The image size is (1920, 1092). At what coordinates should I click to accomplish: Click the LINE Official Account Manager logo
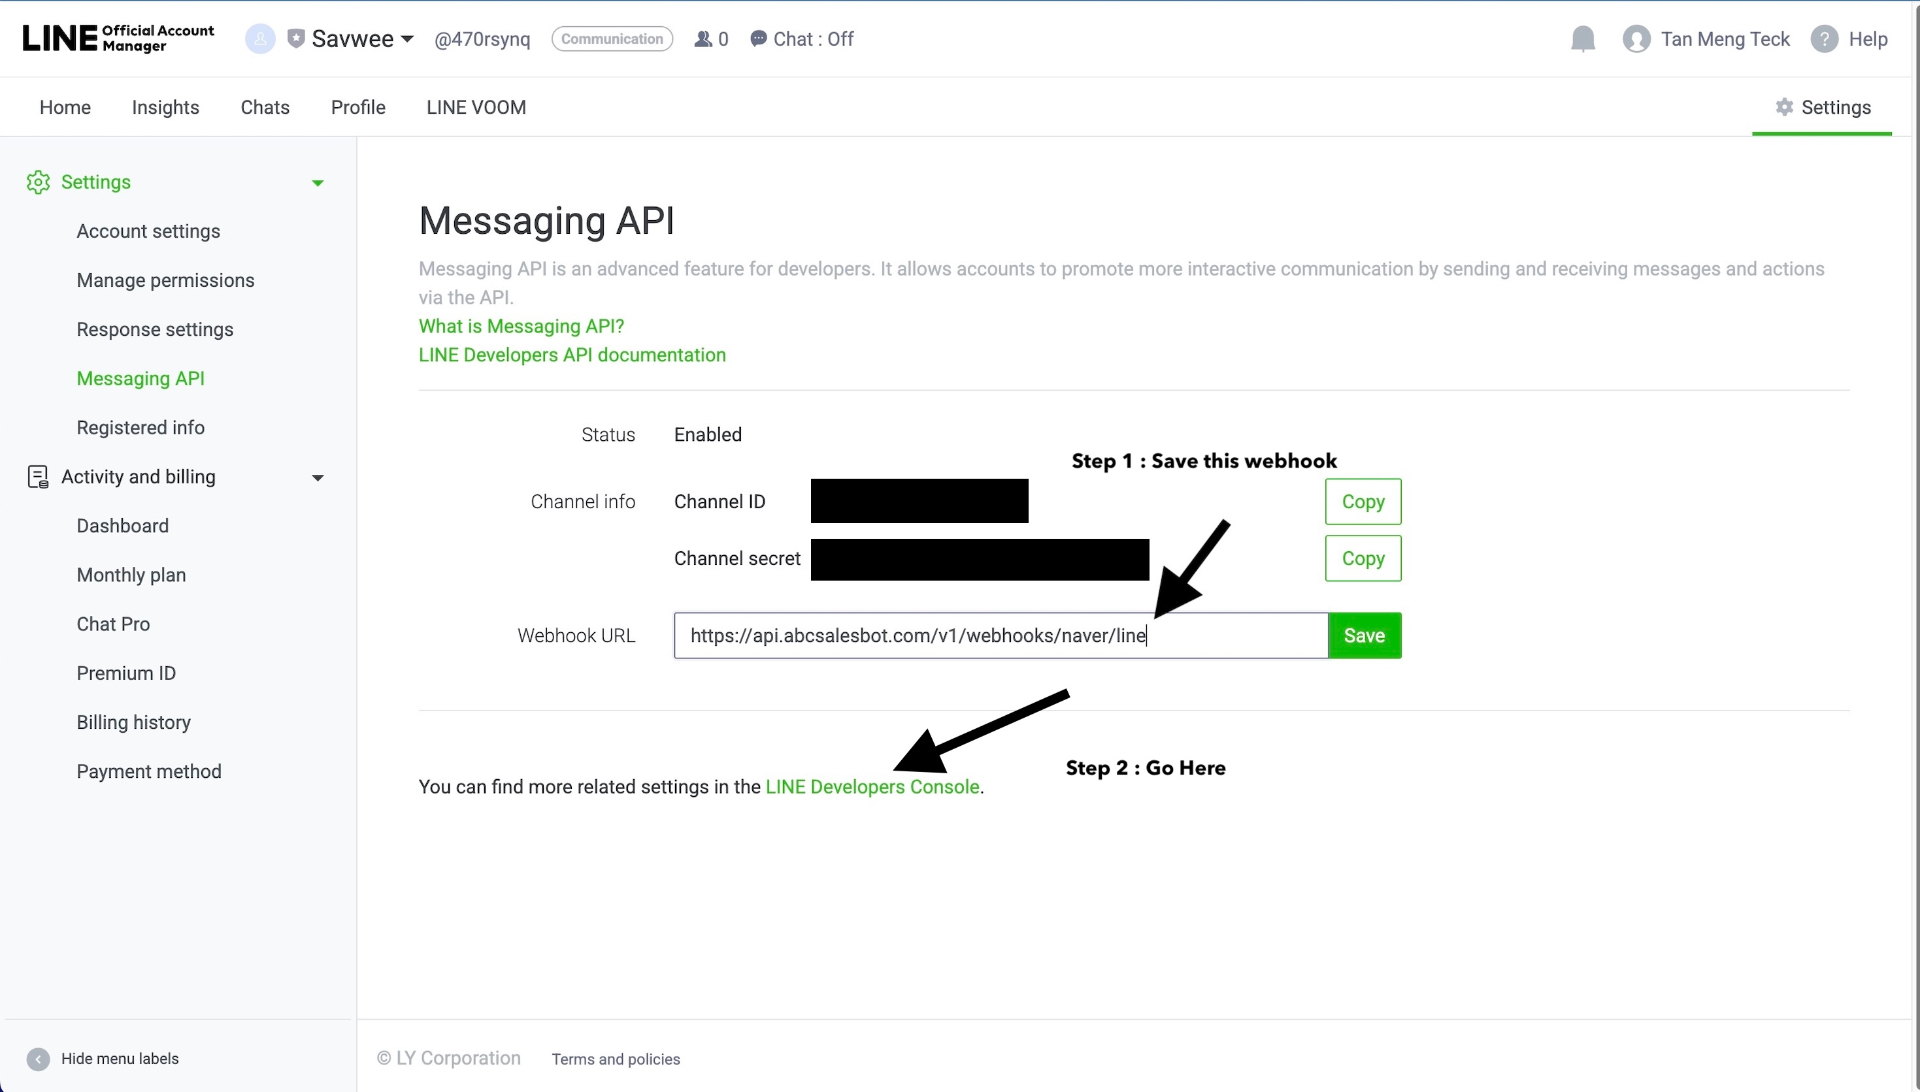tap(118, 38)
